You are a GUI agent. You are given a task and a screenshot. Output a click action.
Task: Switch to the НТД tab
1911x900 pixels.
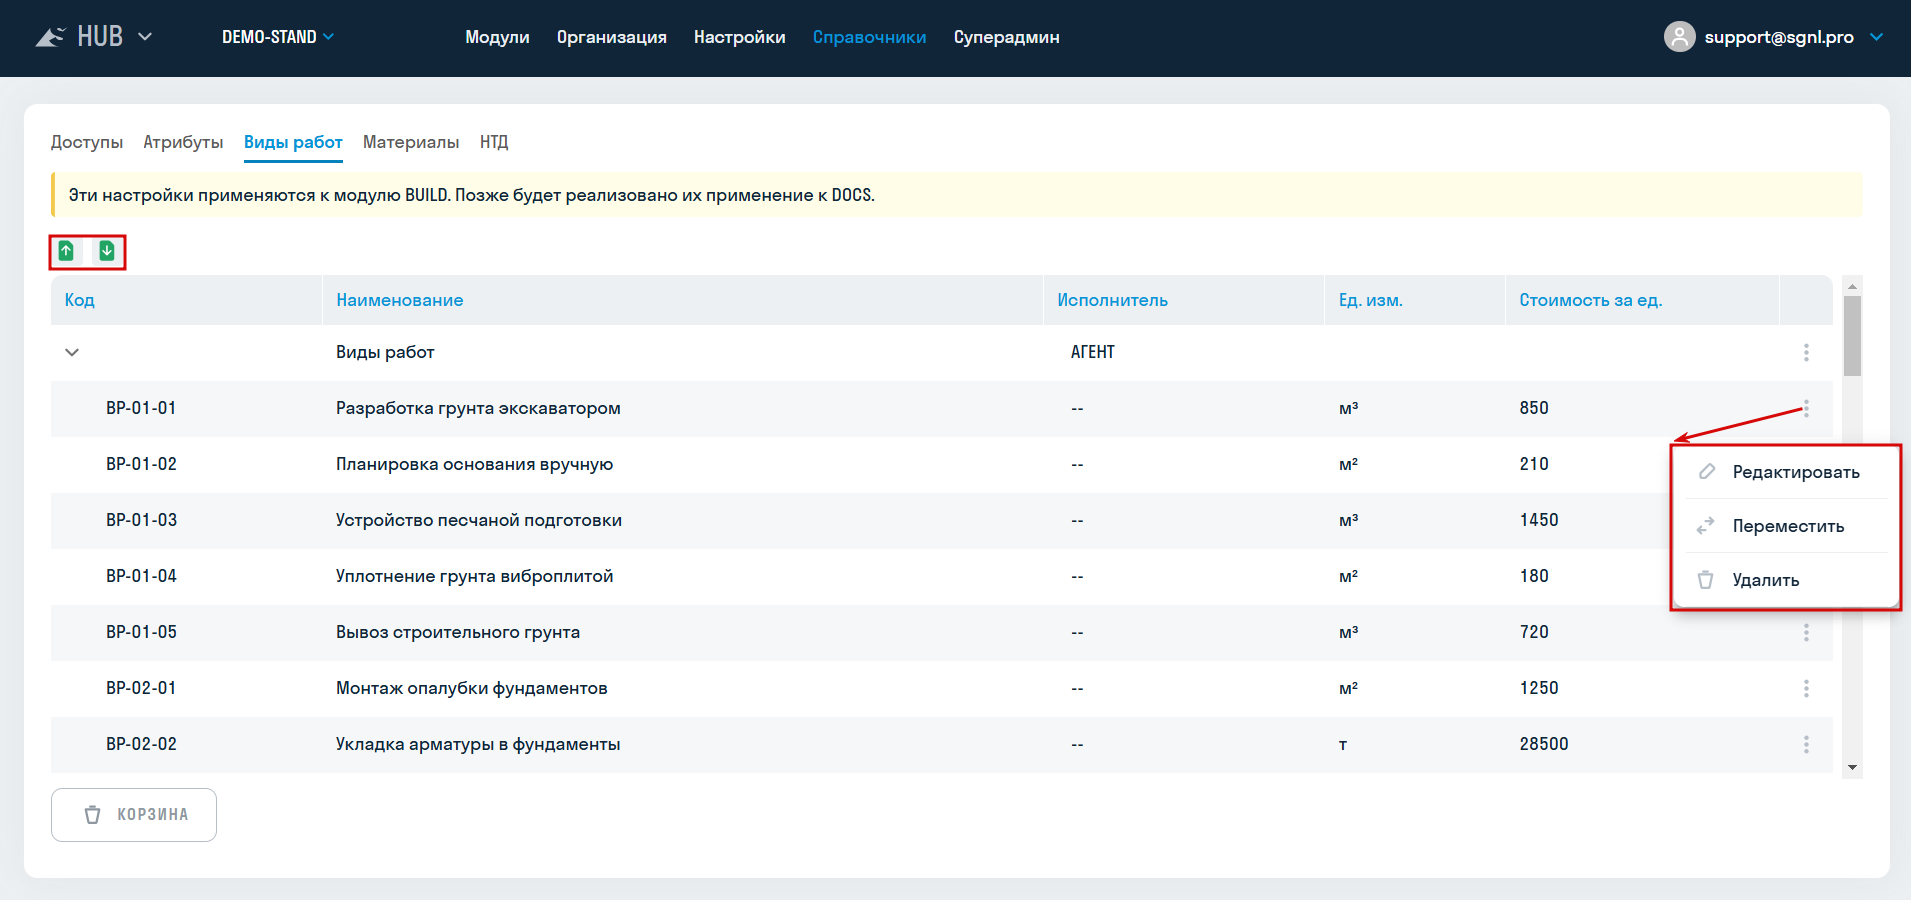click(494, 142)
